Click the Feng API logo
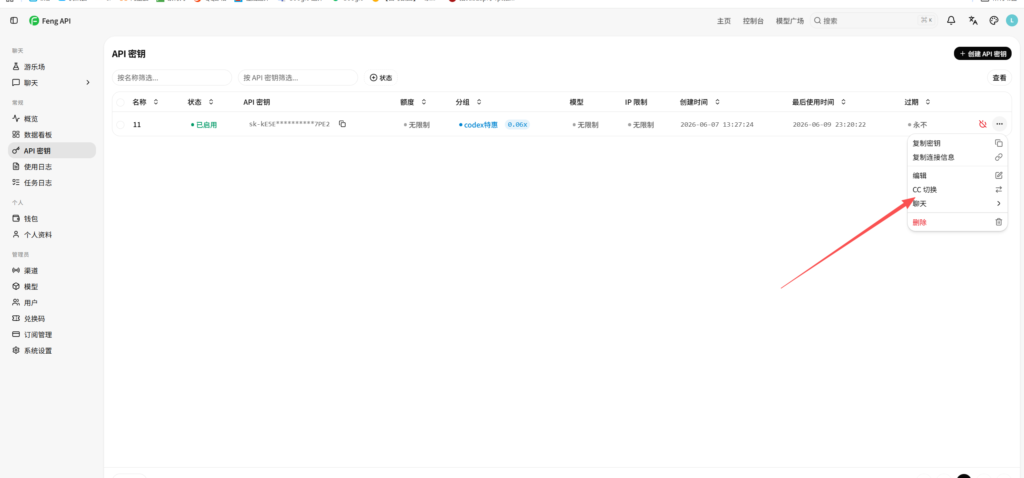 coord(50,21)
